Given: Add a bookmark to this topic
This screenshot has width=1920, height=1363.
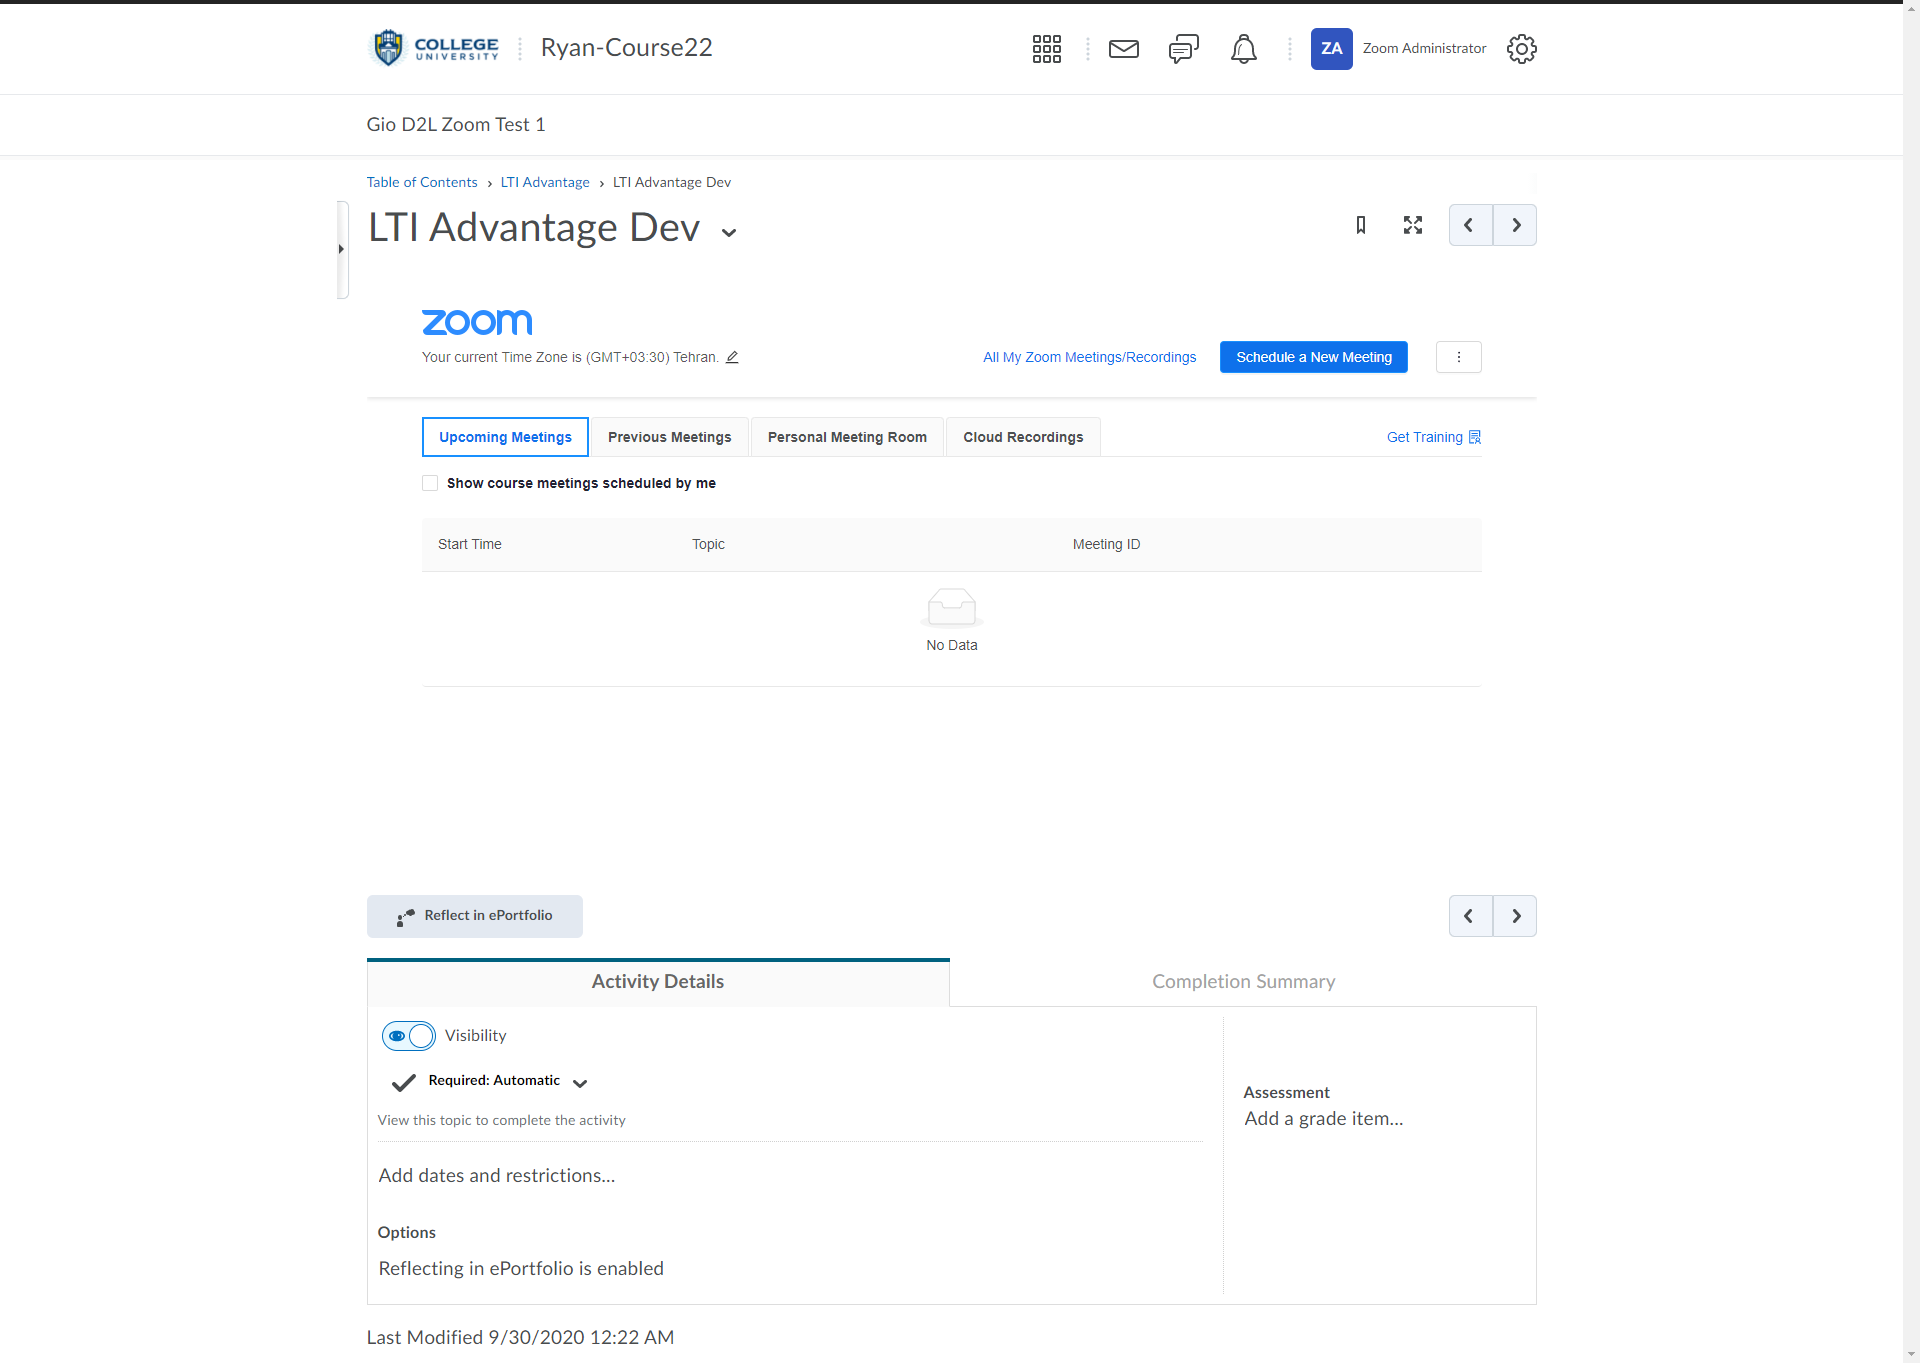Looking at the screenshot, I should 1361,225.
